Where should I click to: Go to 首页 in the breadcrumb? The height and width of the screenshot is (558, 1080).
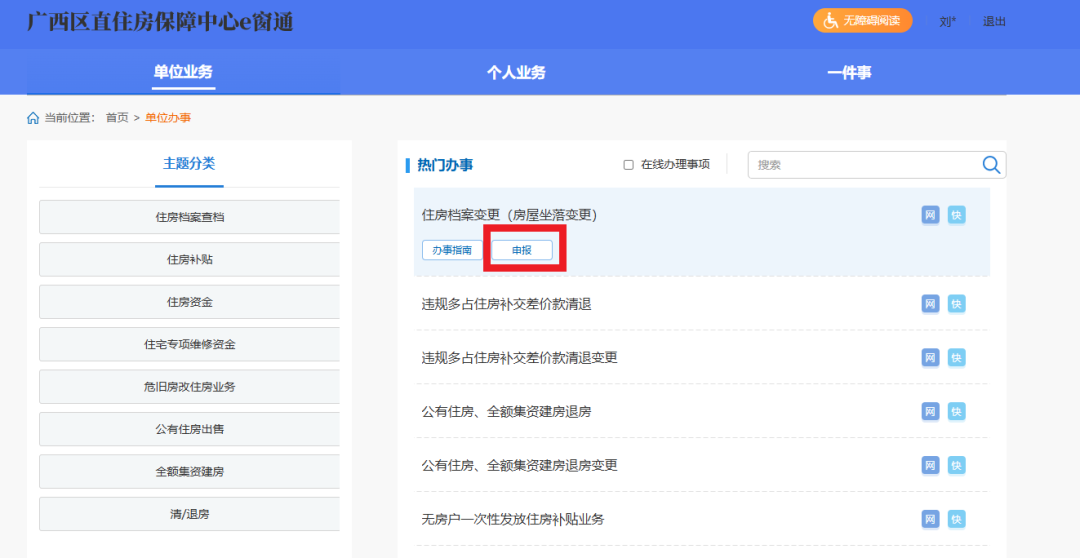point(117,118)
